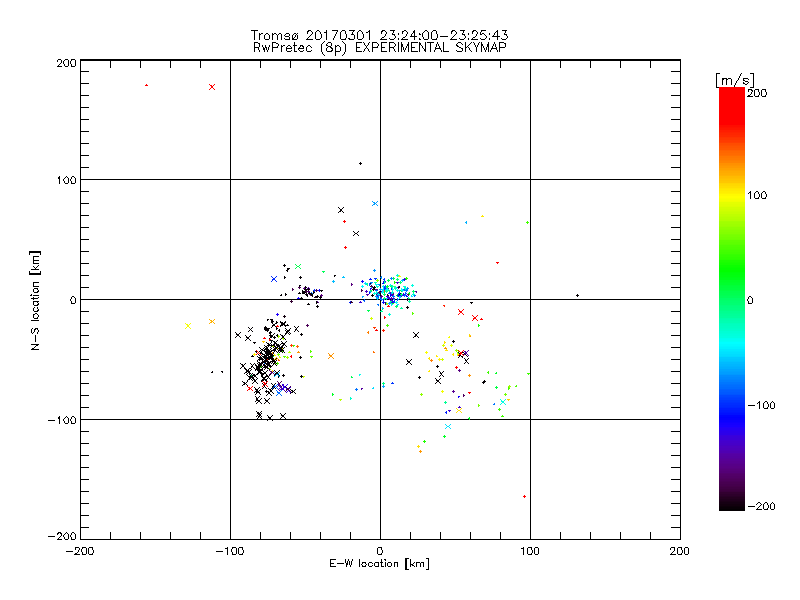Click the red X marker in top-left quadrant
This screenshot has width=800, height=600.
(x=212, y=87)
